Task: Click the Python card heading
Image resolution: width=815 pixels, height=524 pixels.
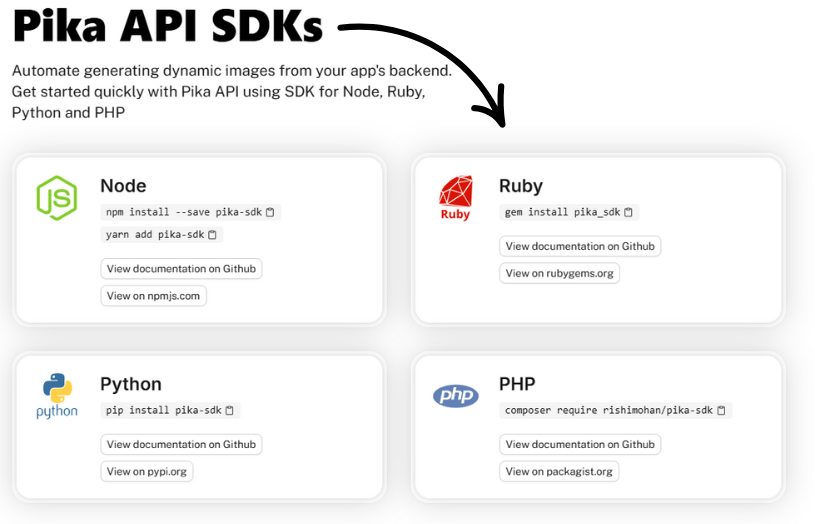Action: pyautogui.click(x=131, y=384)
